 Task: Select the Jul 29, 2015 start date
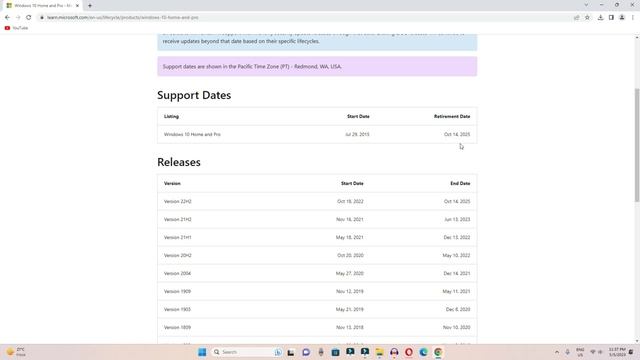(357, 134)
